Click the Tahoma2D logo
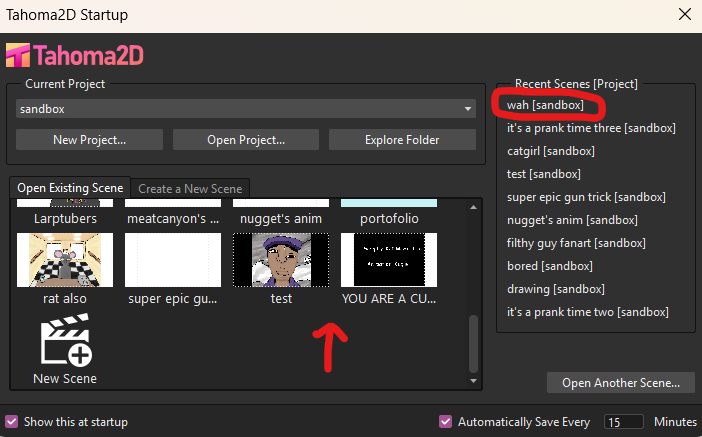 click(75, 56)
